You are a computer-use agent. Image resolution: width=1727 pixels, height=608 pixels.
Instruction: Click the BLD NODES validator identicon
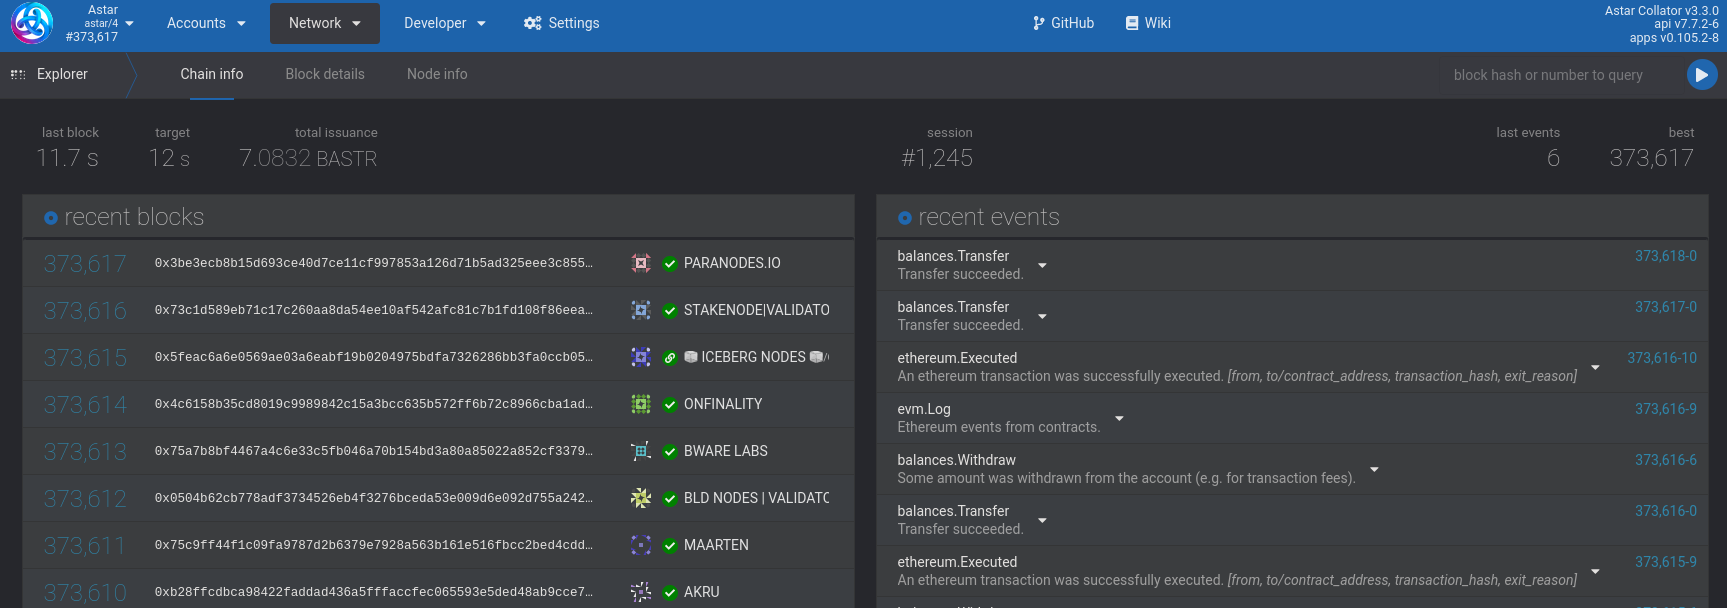(641, 498)
